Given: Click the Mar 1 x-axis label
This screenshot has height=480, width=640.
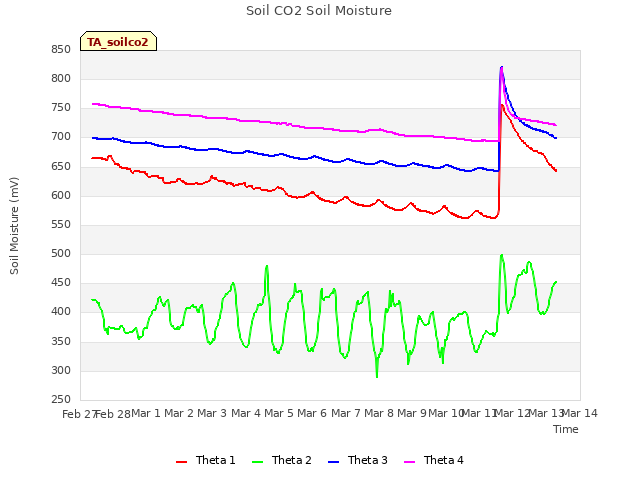Looking at the screenshot, I should pos(146,413).
